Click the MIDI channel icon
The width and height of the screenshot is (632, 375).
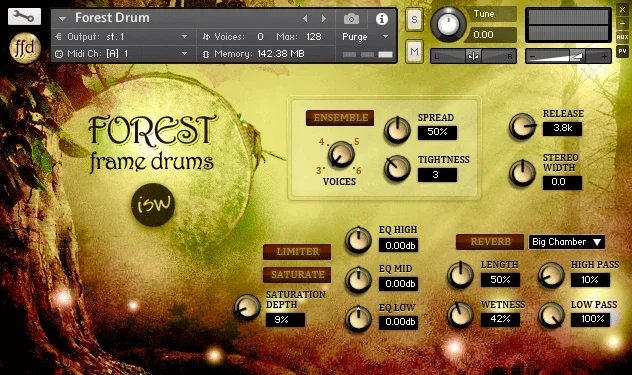59,54
